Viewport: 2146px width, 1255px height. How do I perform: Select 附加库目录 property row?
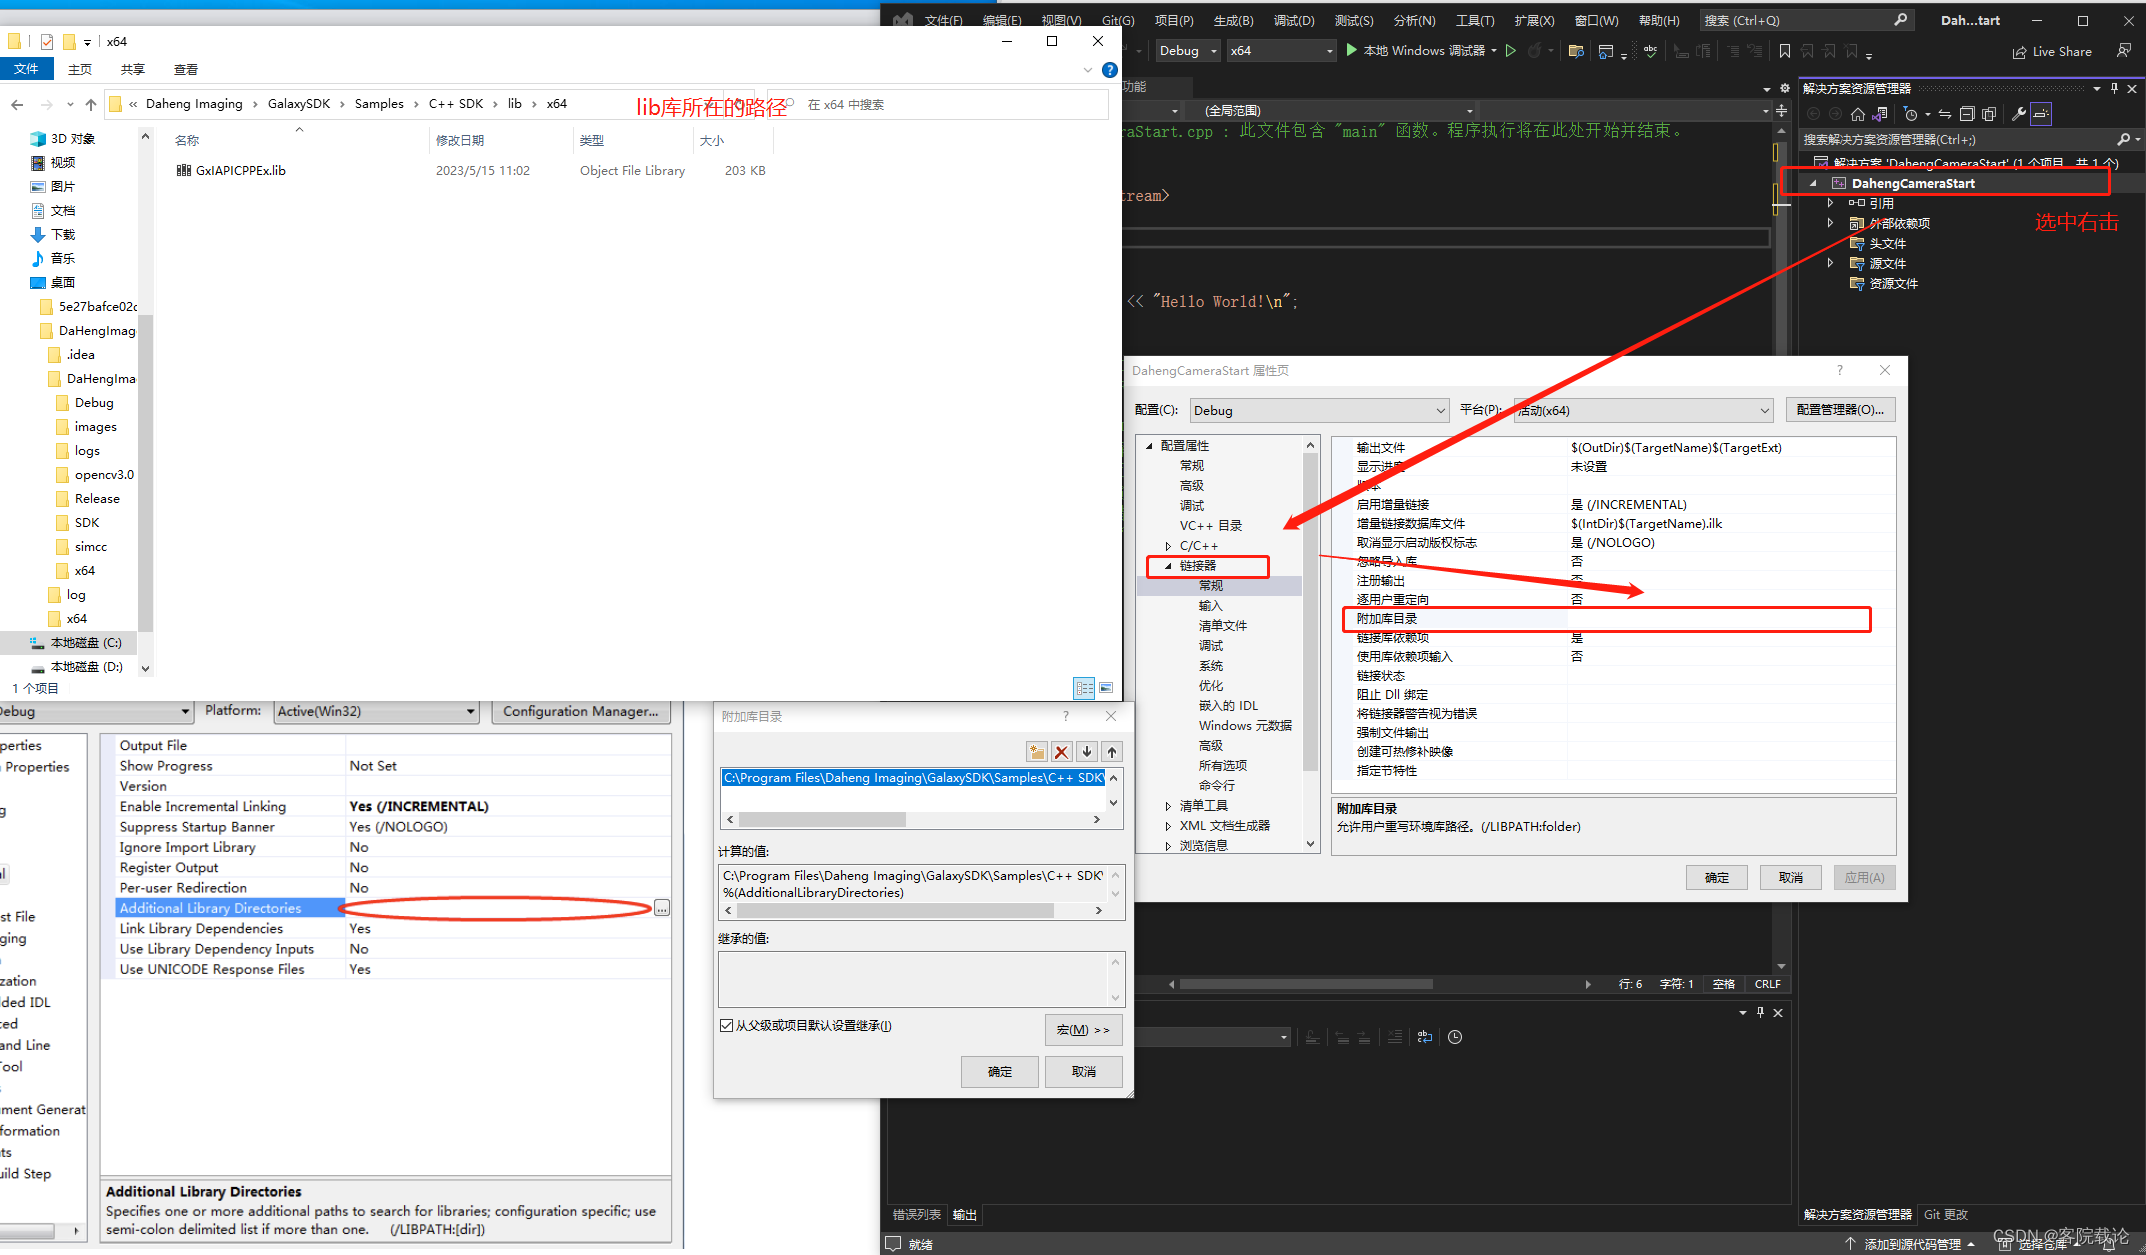[x=1606, y=619]
